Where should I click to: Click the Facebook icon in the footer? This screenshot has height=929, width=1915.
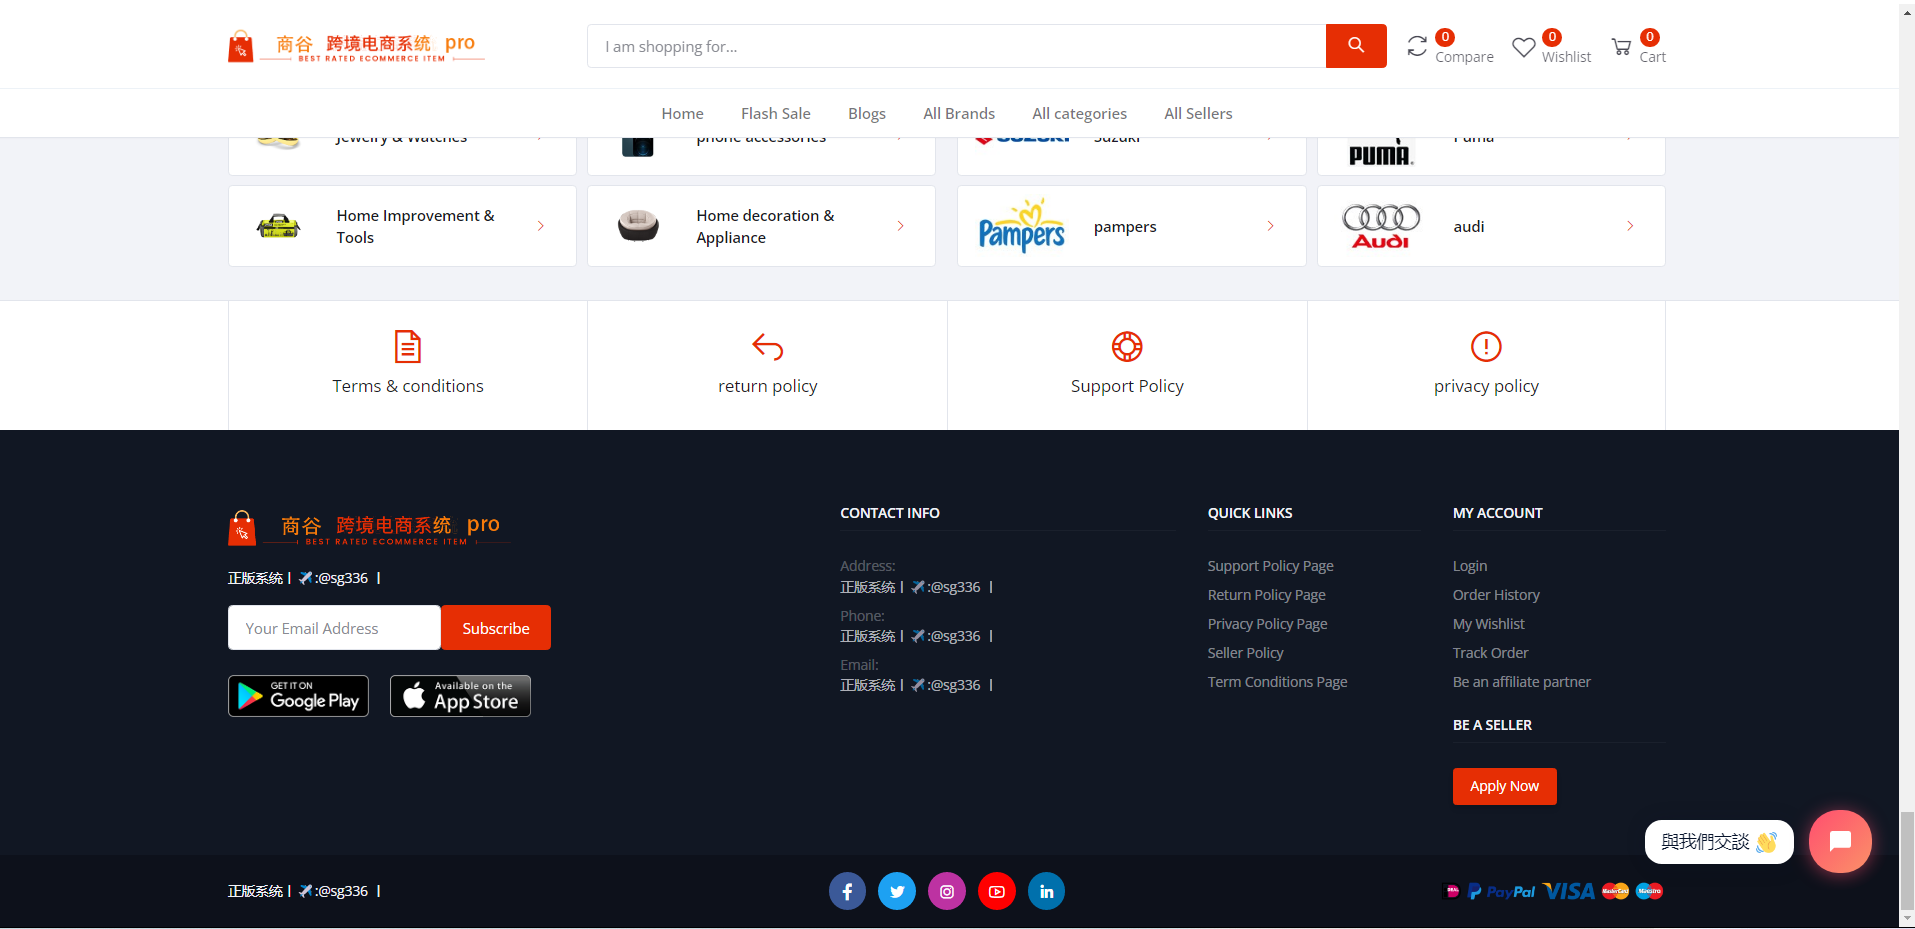point(847,890)
